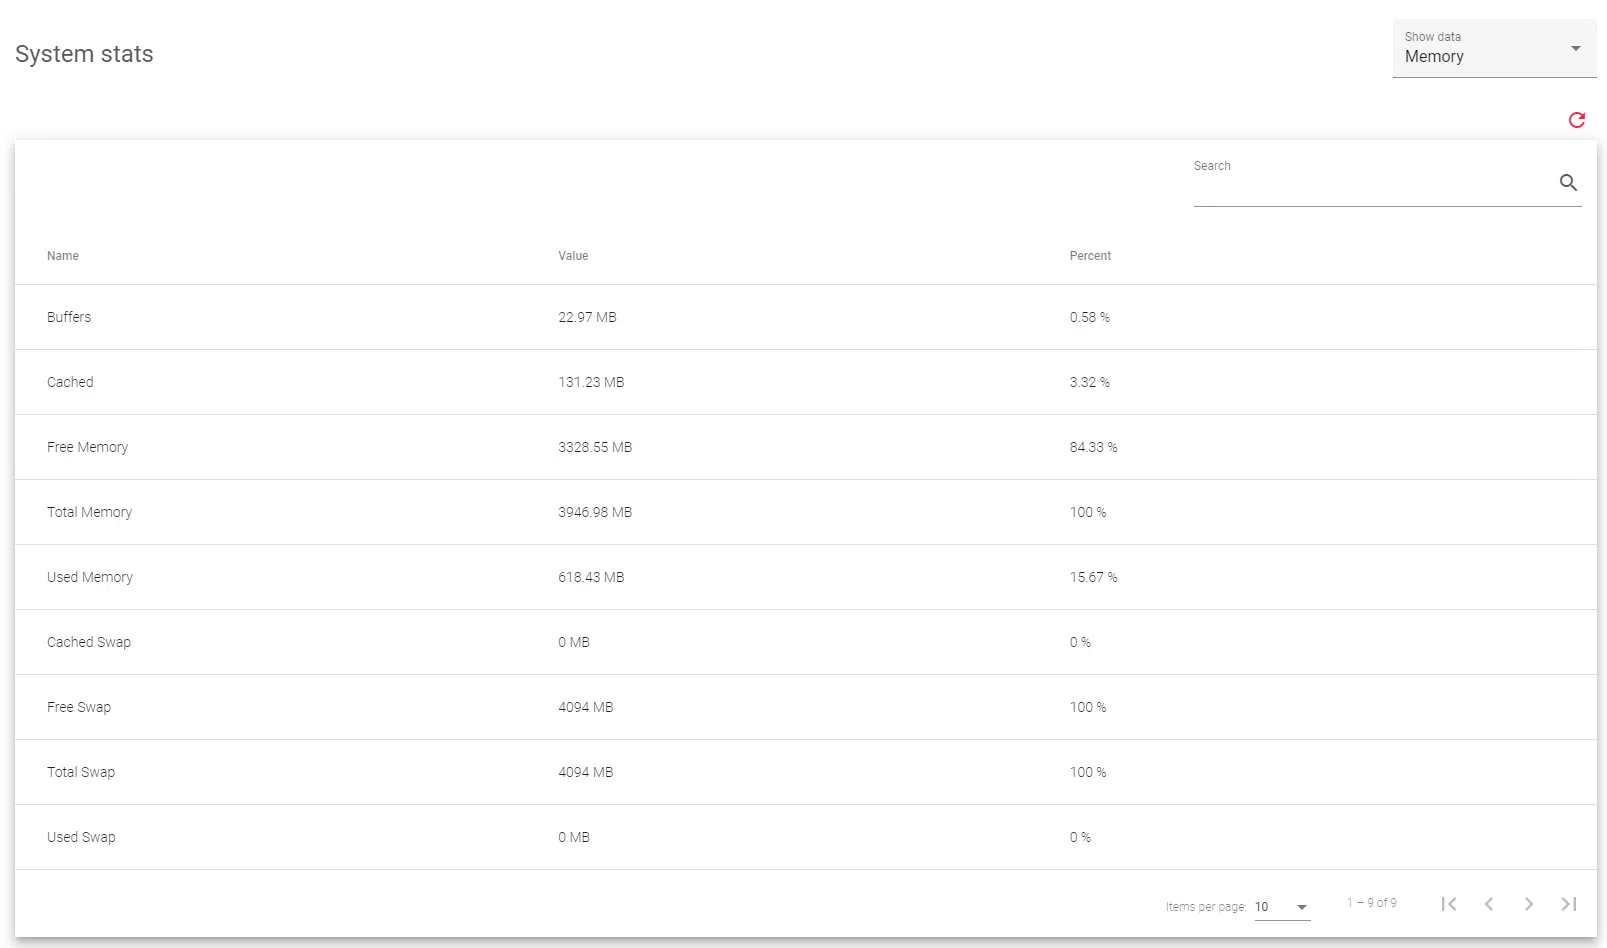Sort table by Value column header
This screenshot has width=1607, height=948.
tap(573, 256)
